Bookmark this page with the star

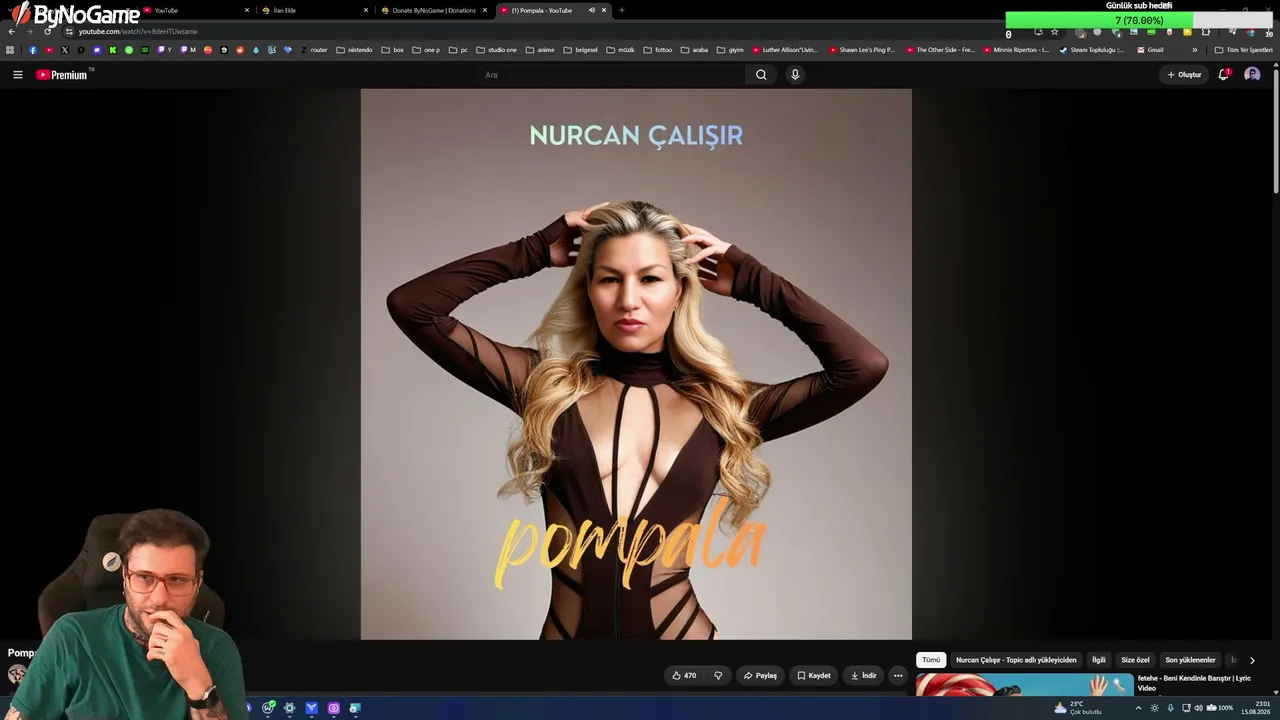coord(1054,31)
